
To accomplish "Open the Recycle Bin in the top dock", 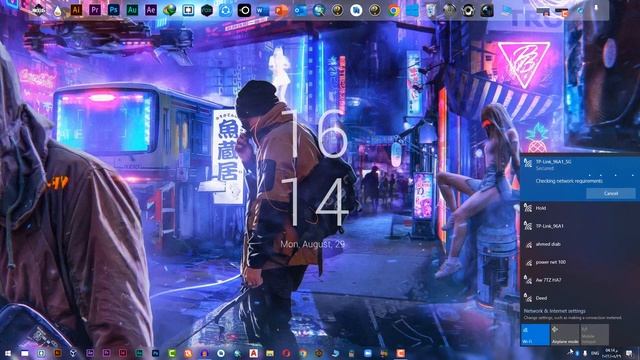I will [x=431, y=10].
